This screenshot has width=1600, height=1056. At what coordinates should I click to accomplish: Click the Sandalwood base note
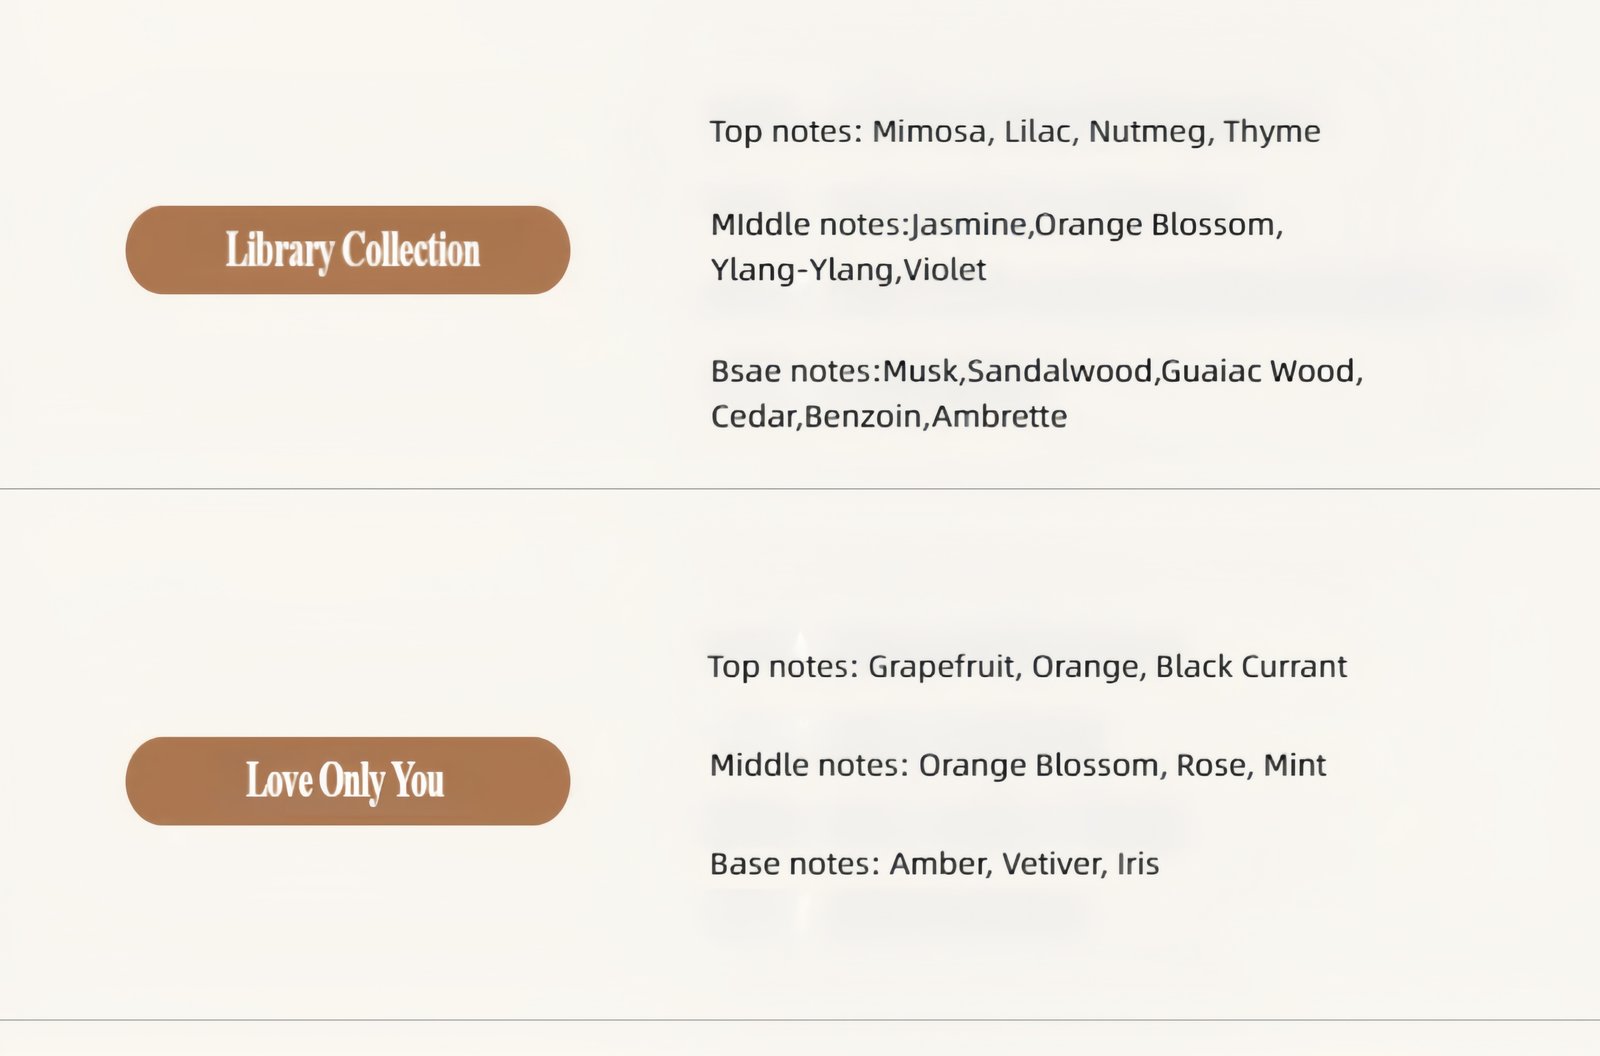pyautogui.click(x=1059, y=372)
